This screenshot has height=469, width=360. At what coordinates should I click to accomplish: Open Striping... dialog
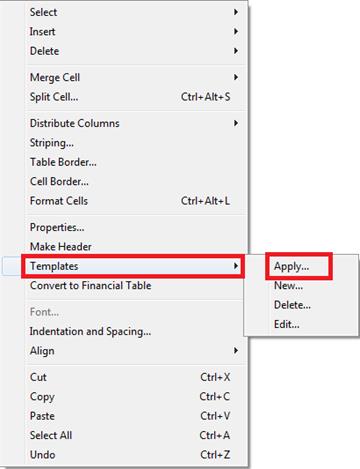133,143
